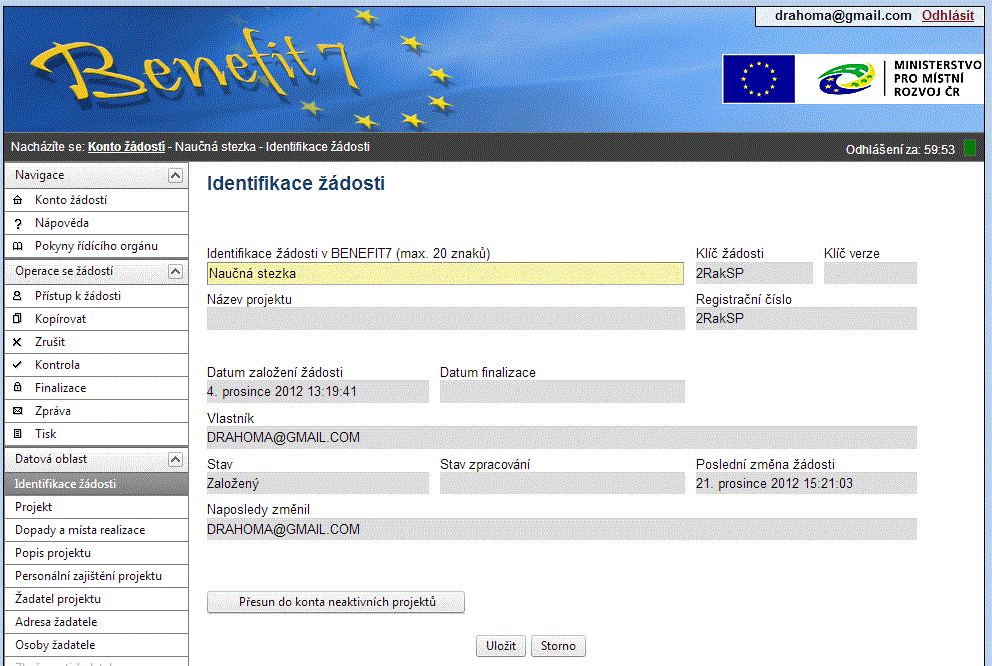Screen dimensions: 992x666
Task: Select Finalizace operation
Action: coord(96,388)
